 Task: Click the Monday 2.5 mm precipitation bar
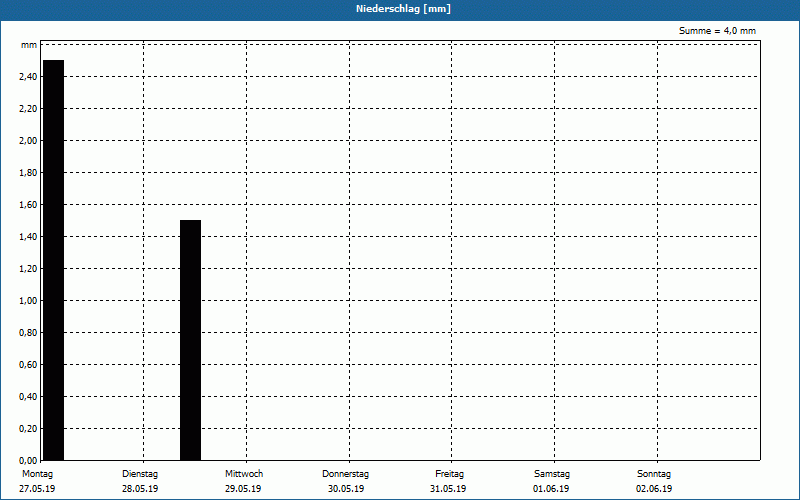54,260
